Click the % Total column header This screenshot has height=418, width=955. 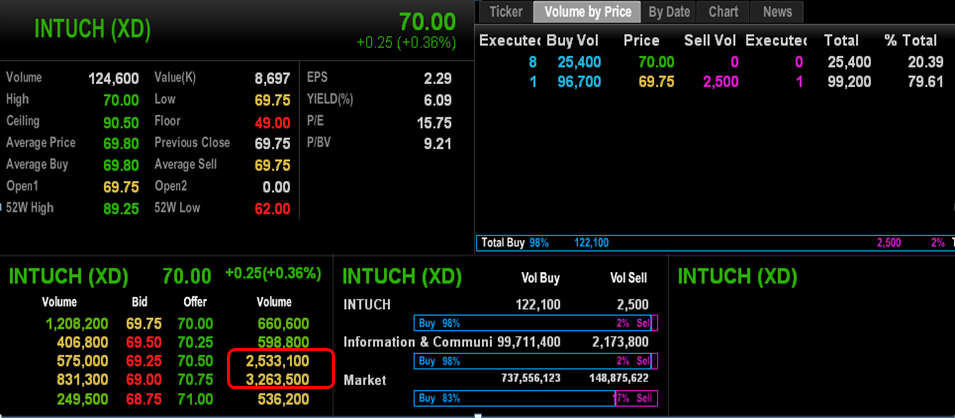point(911,41)
